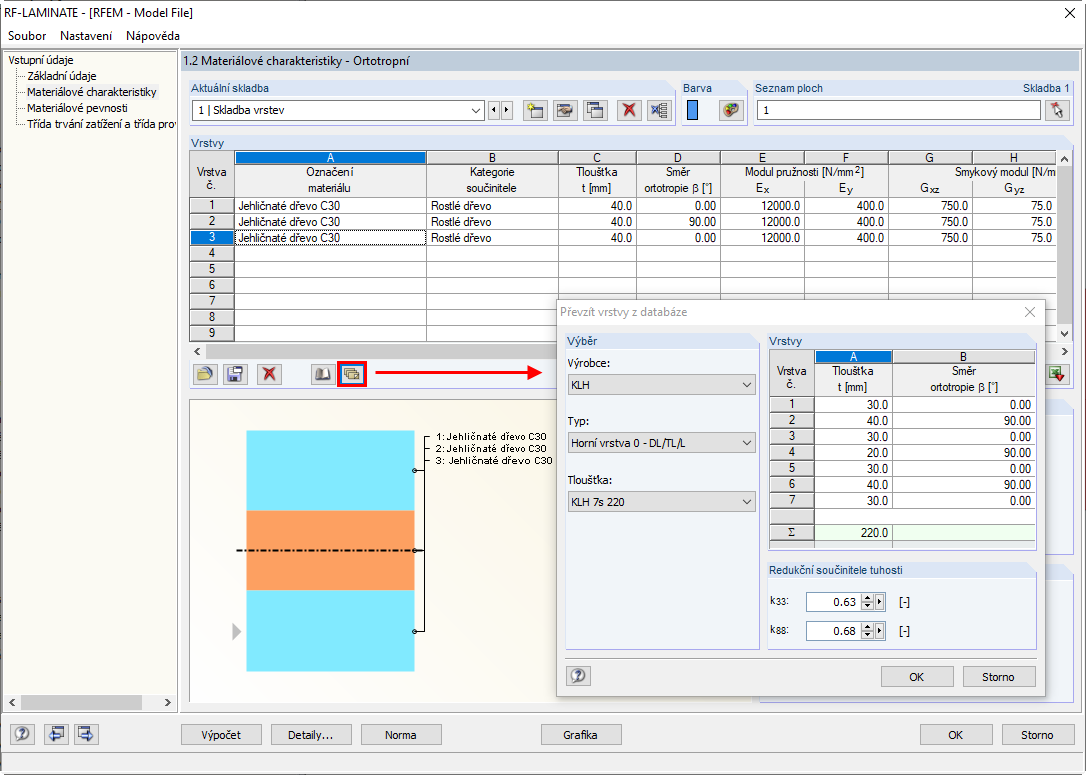The width and height of the screenshot is (1086, 775).
Task: Decrease k88 value with down spinner
Action: click(867, 635)
